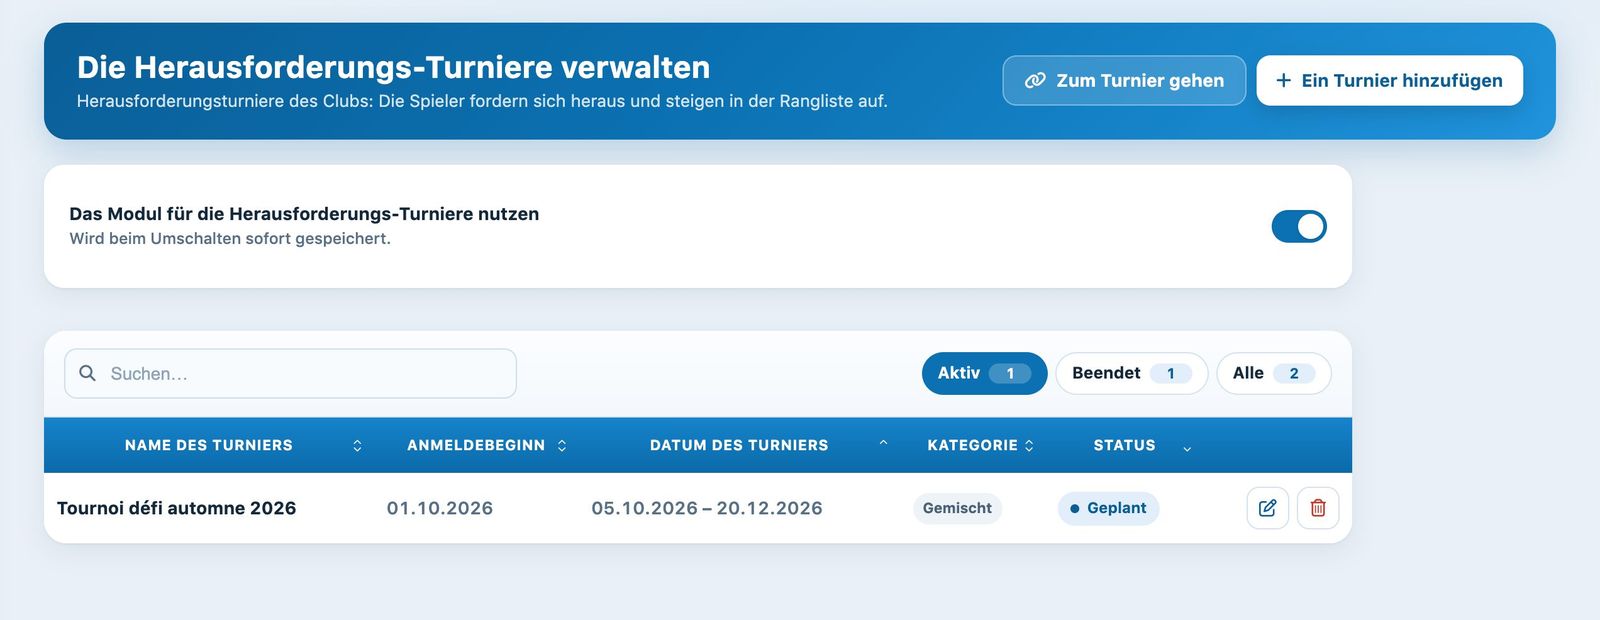Viewport: 1600px width, 620px height.
Task: Show the Alle filter tab
Action: click(x=1273, y=373)
